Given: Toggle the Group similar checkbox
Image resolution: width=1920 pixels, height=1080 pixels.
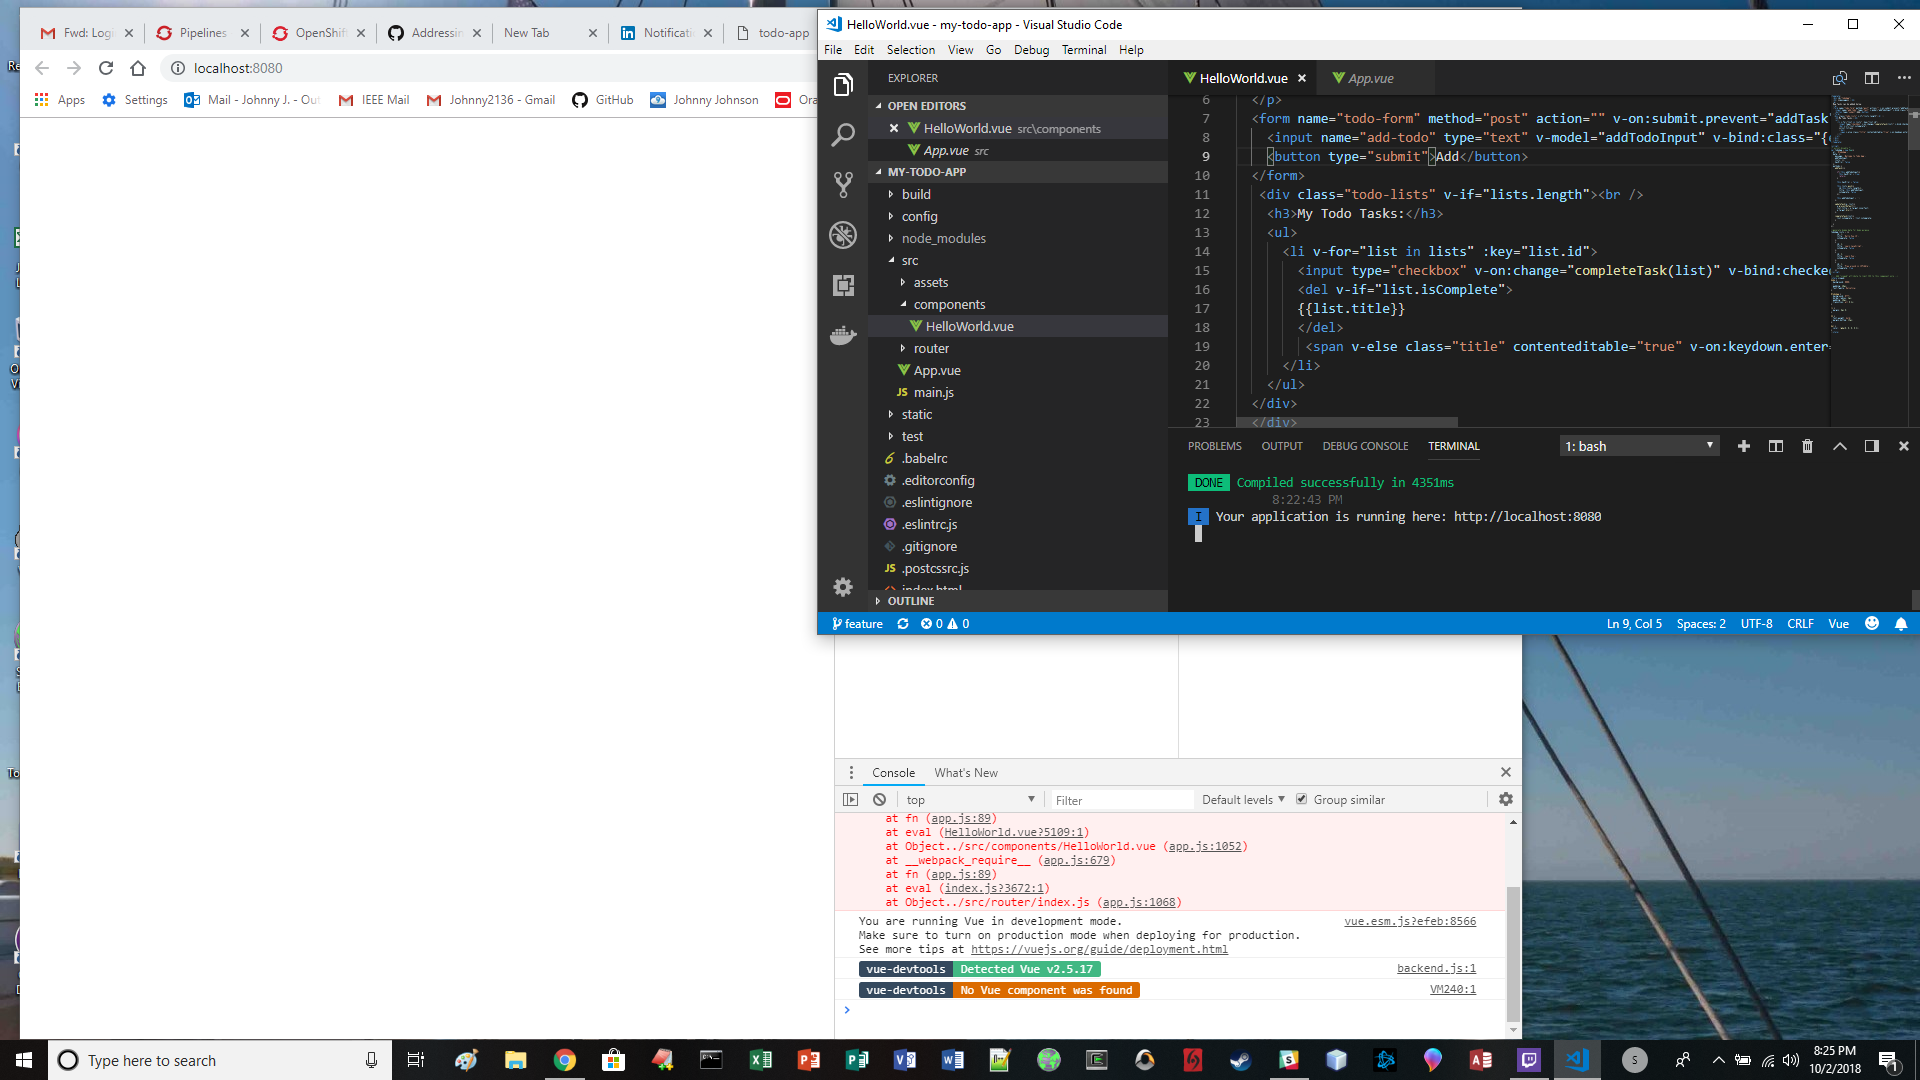Looking at the screenshot, I should (x=1301, y=799).
